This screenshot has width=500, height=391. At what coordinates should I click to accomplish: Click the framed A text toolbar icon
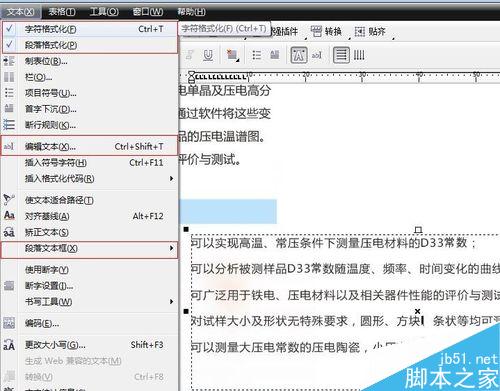click(299, 55)
